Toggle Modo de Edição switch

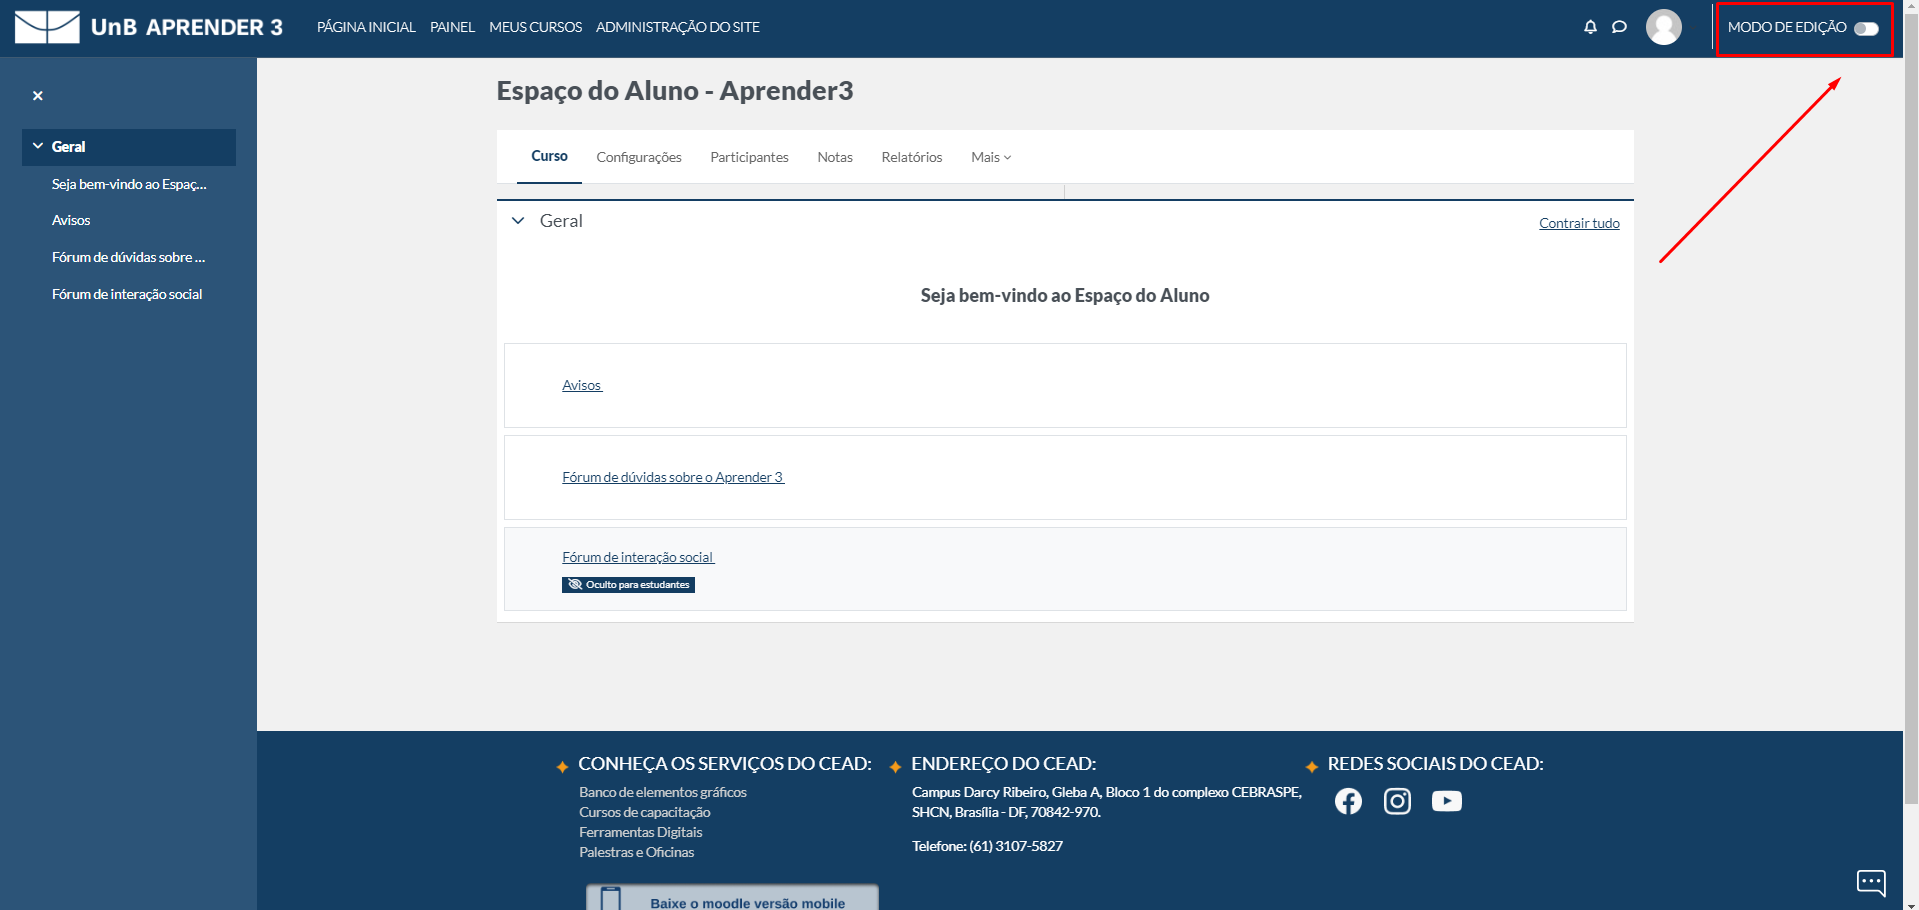[x=1866, y=28]
